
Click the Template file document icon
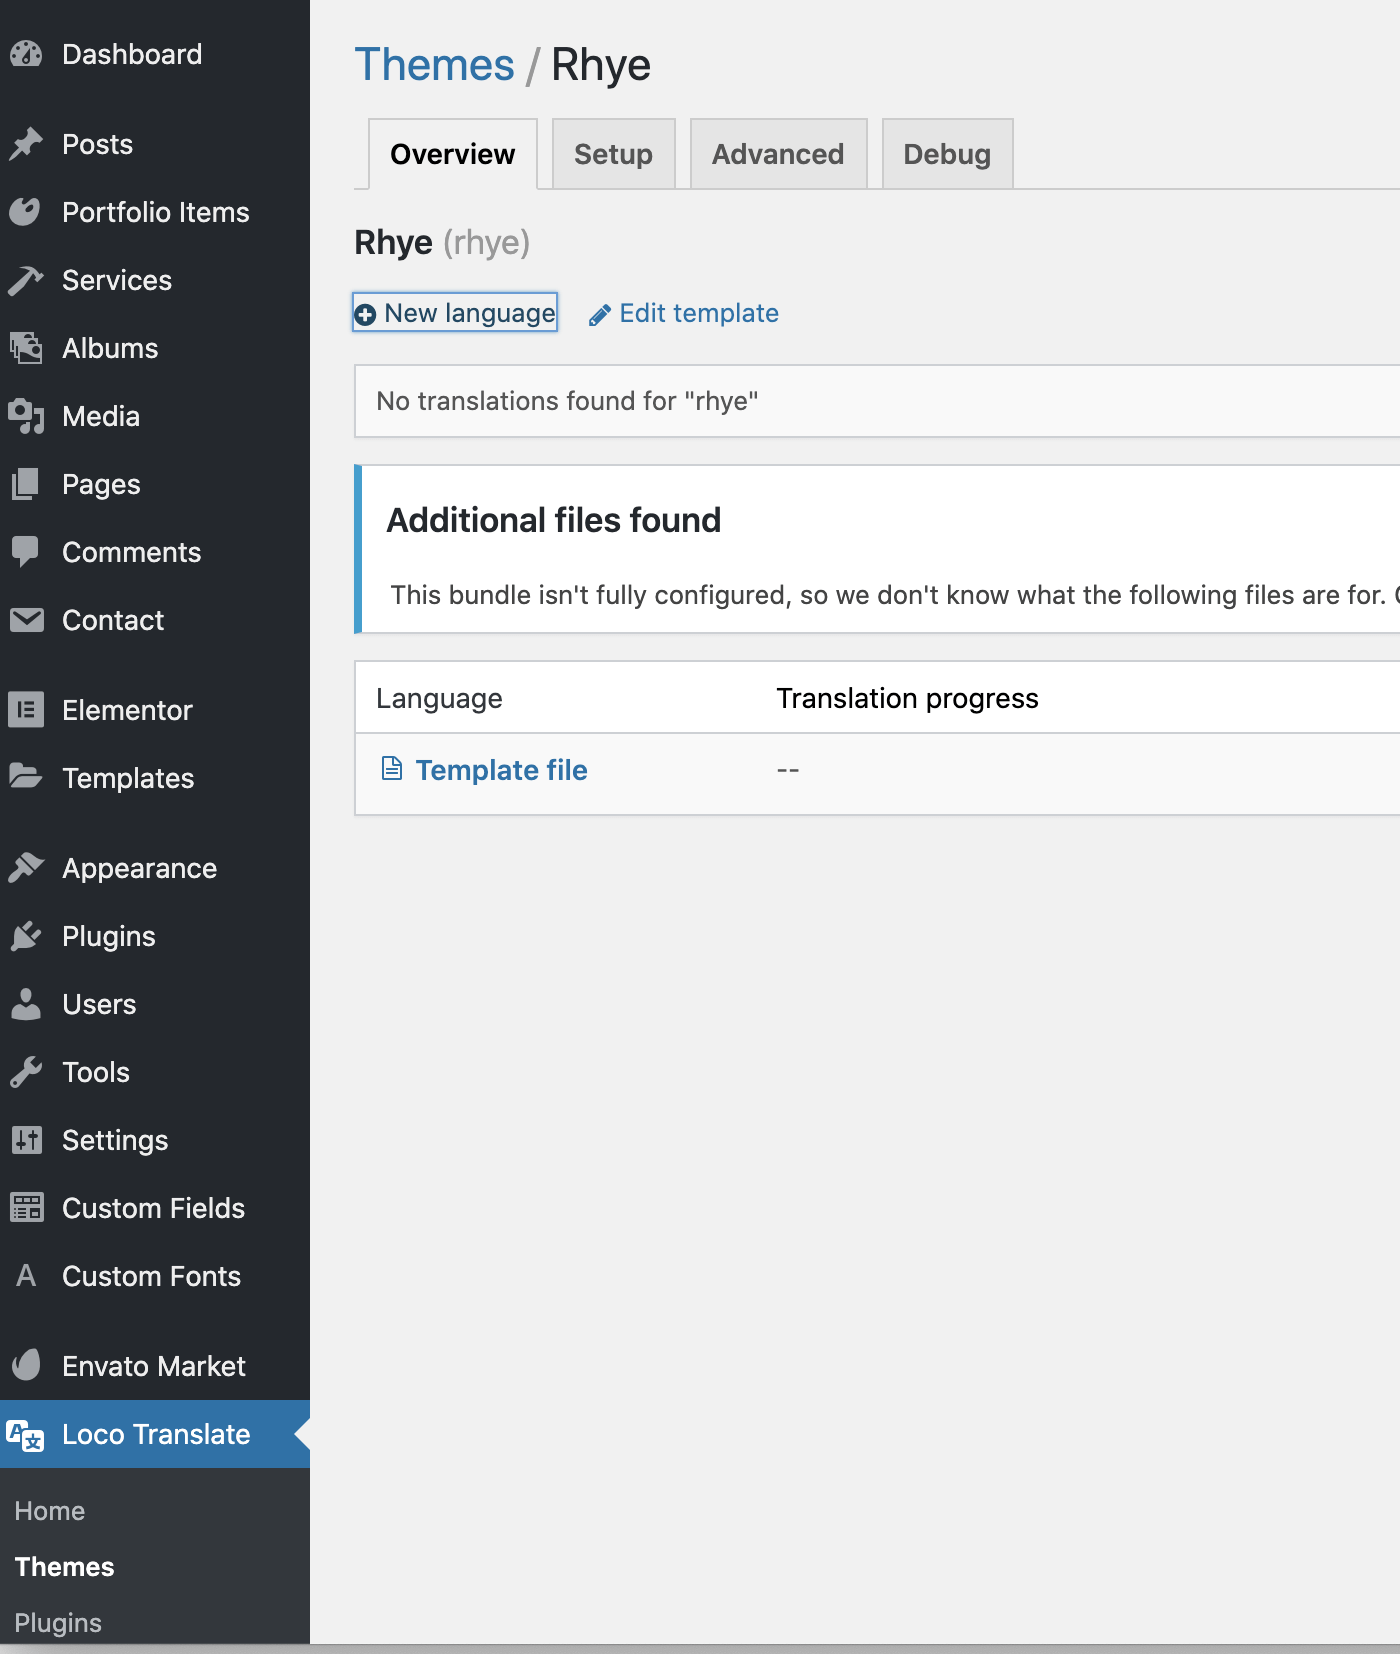392,769
